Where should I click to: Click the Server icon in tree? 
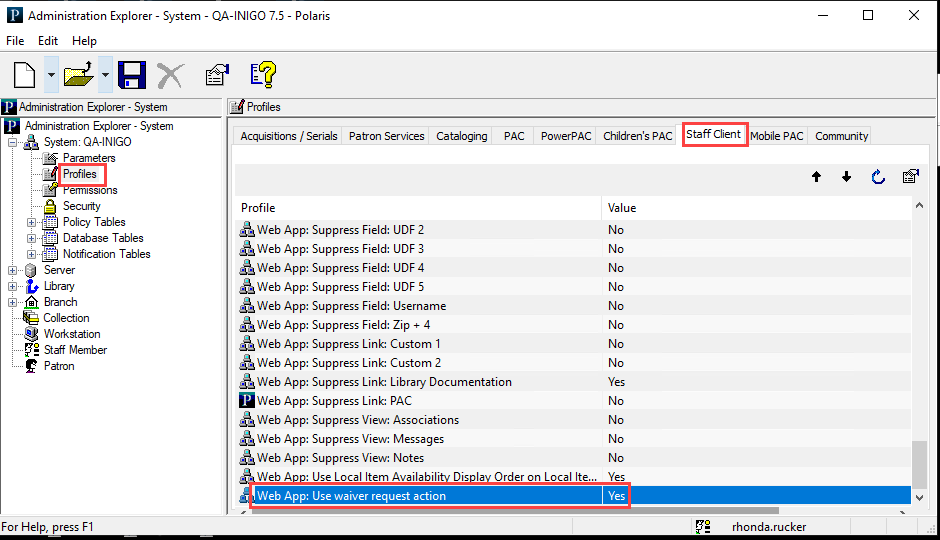click(x=31, y=270)
